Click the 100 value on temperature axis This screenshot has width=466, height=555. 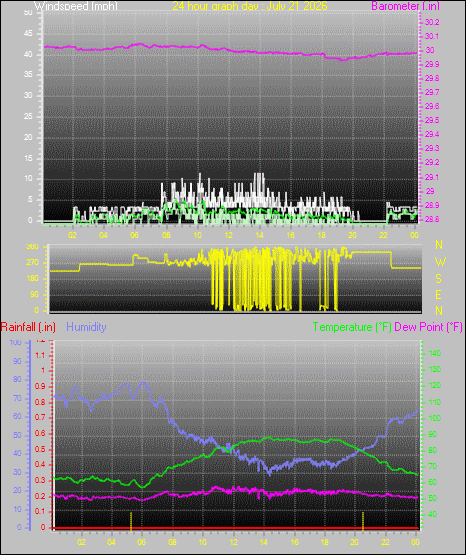click(435, 418)
